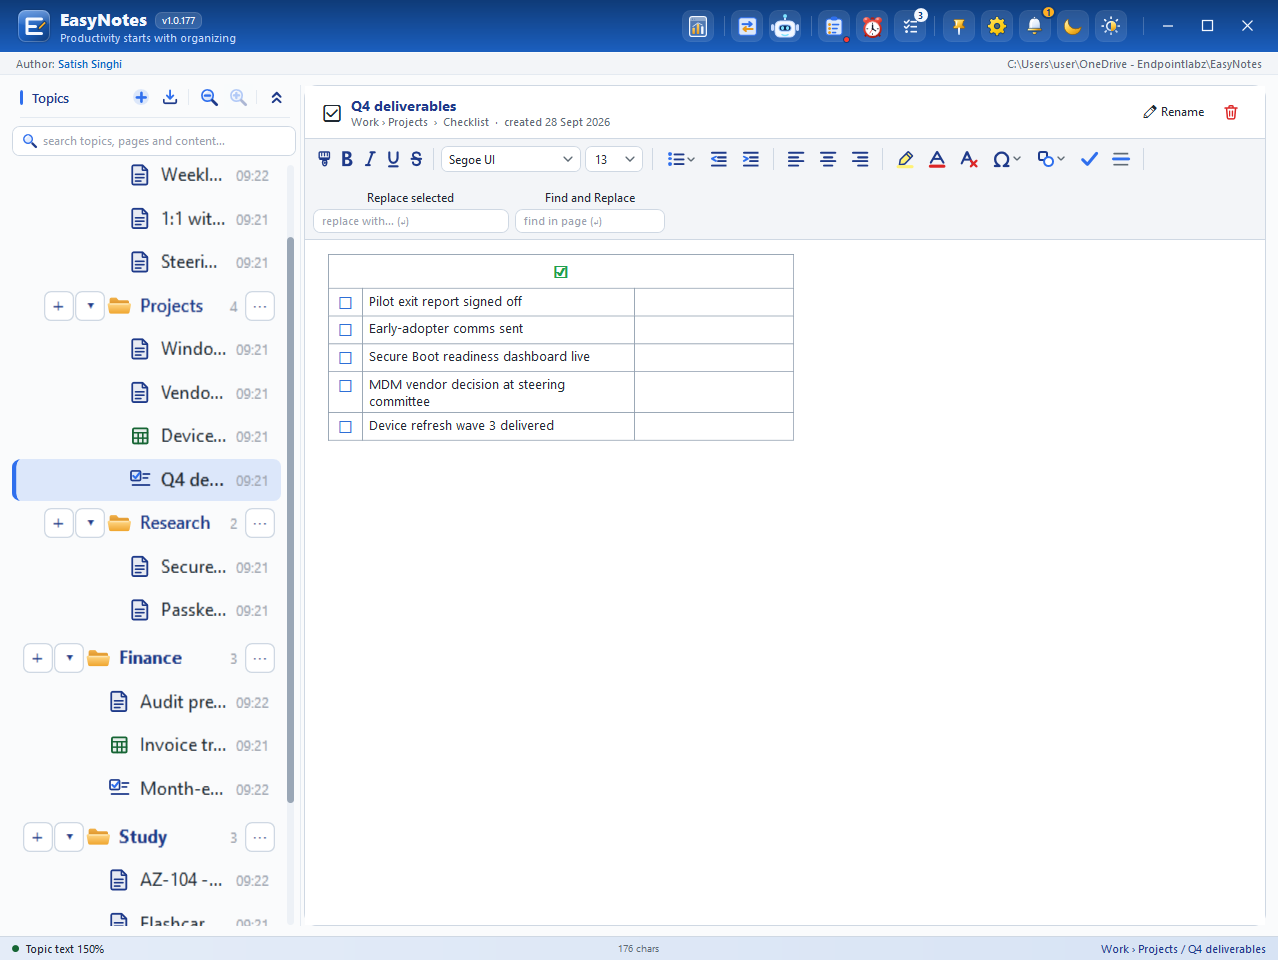Viewport: 1278px width, 960px height.
Task: Apply red font color
Action: [x=937, y=159]
